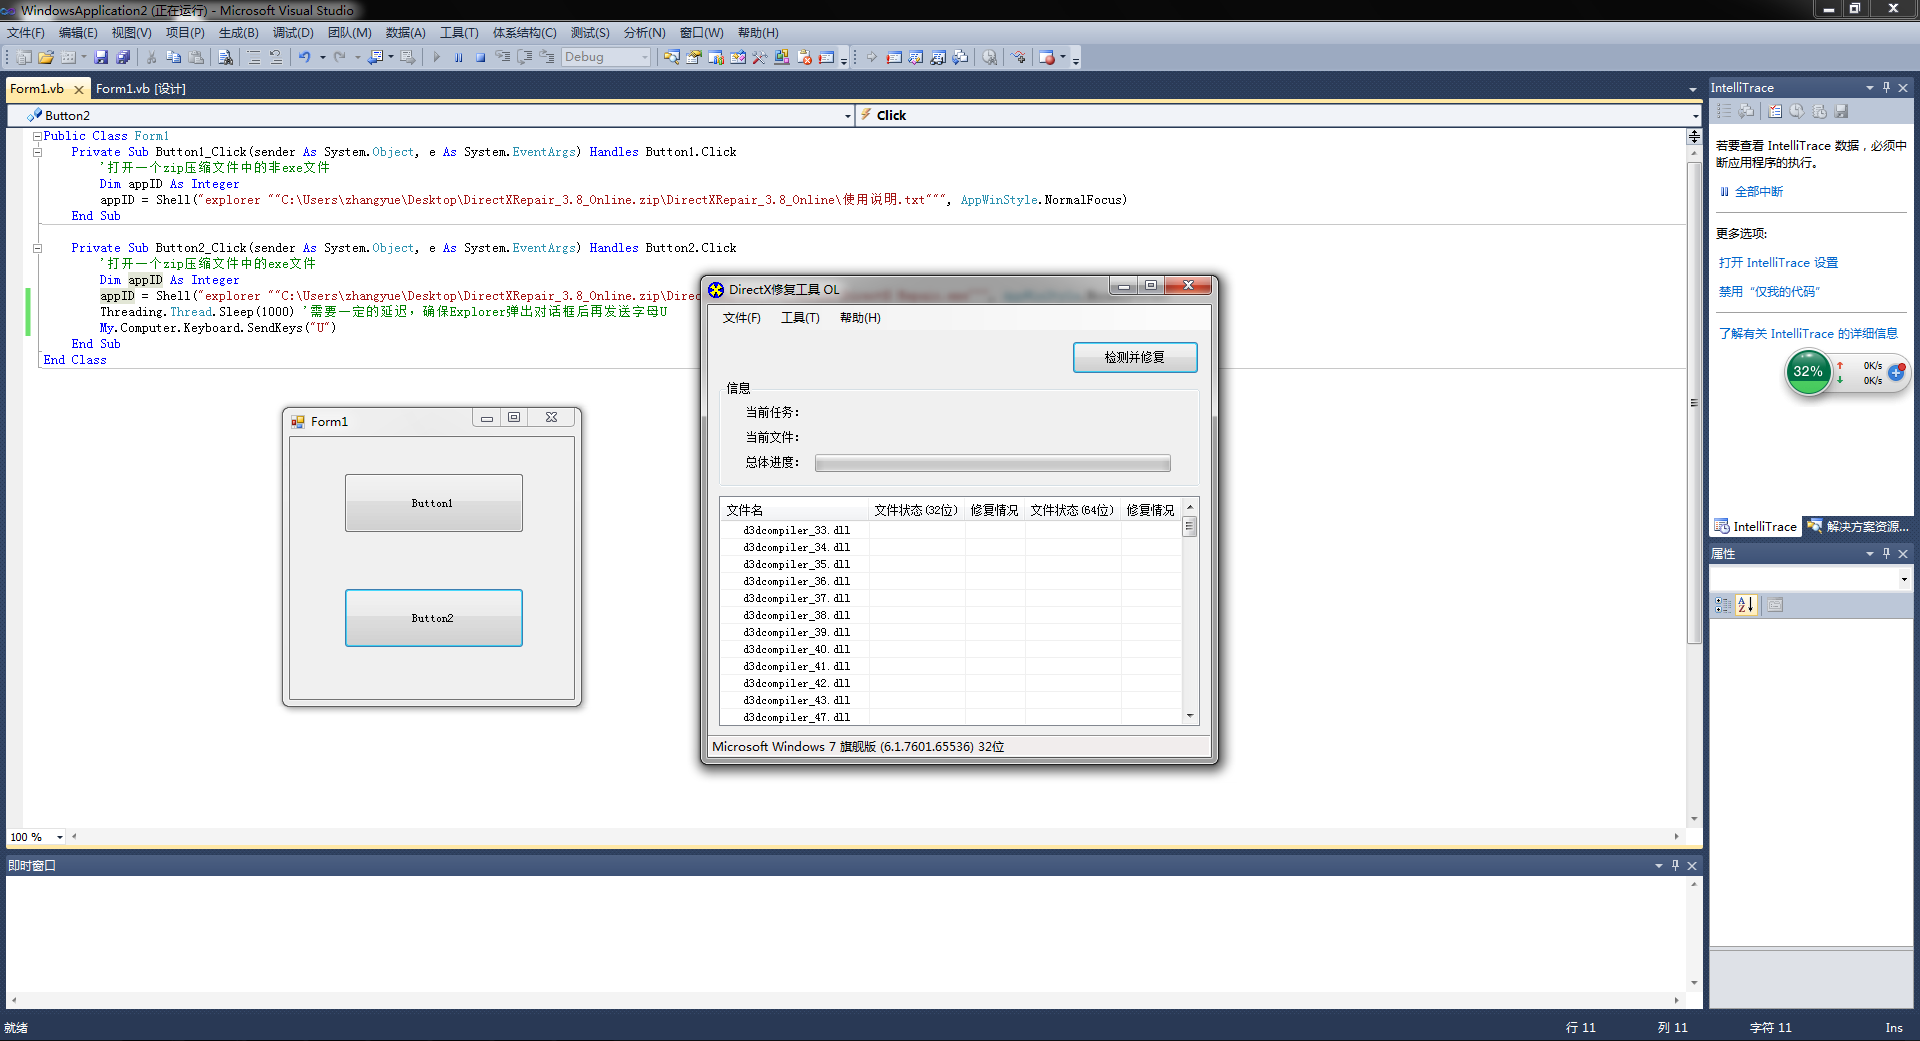Toggle Categorized view in Properties panel
1920x1041 pixels.
pos(1723,605)
